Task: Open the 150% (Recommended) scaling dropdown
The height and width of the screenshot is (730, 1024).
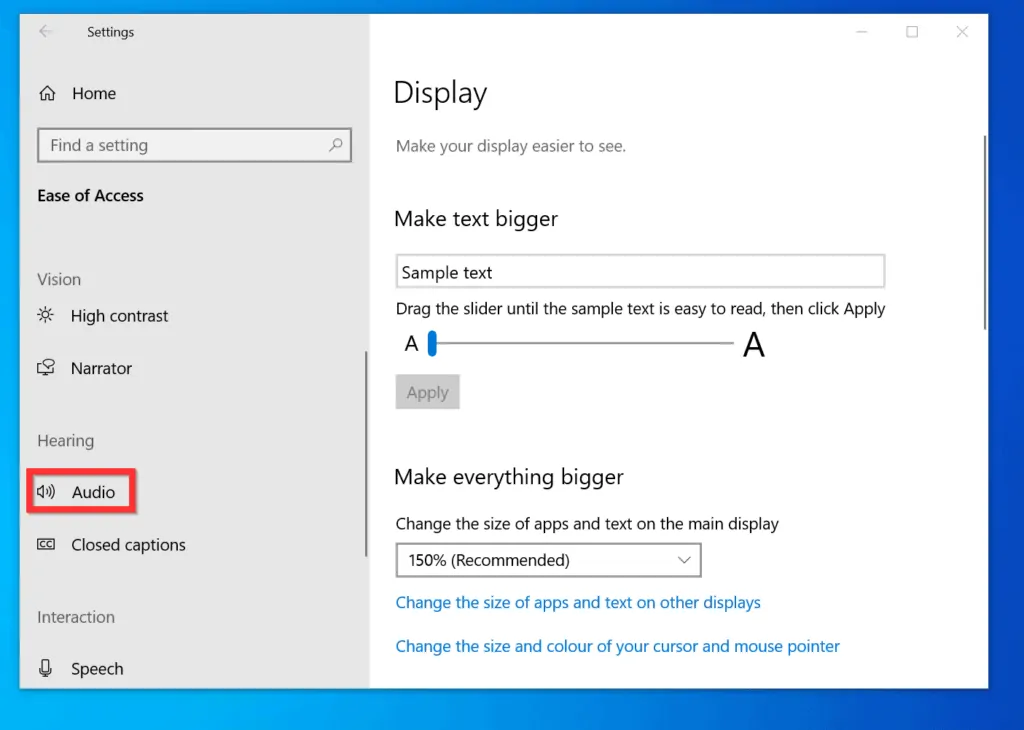Action: click(548, 560)
